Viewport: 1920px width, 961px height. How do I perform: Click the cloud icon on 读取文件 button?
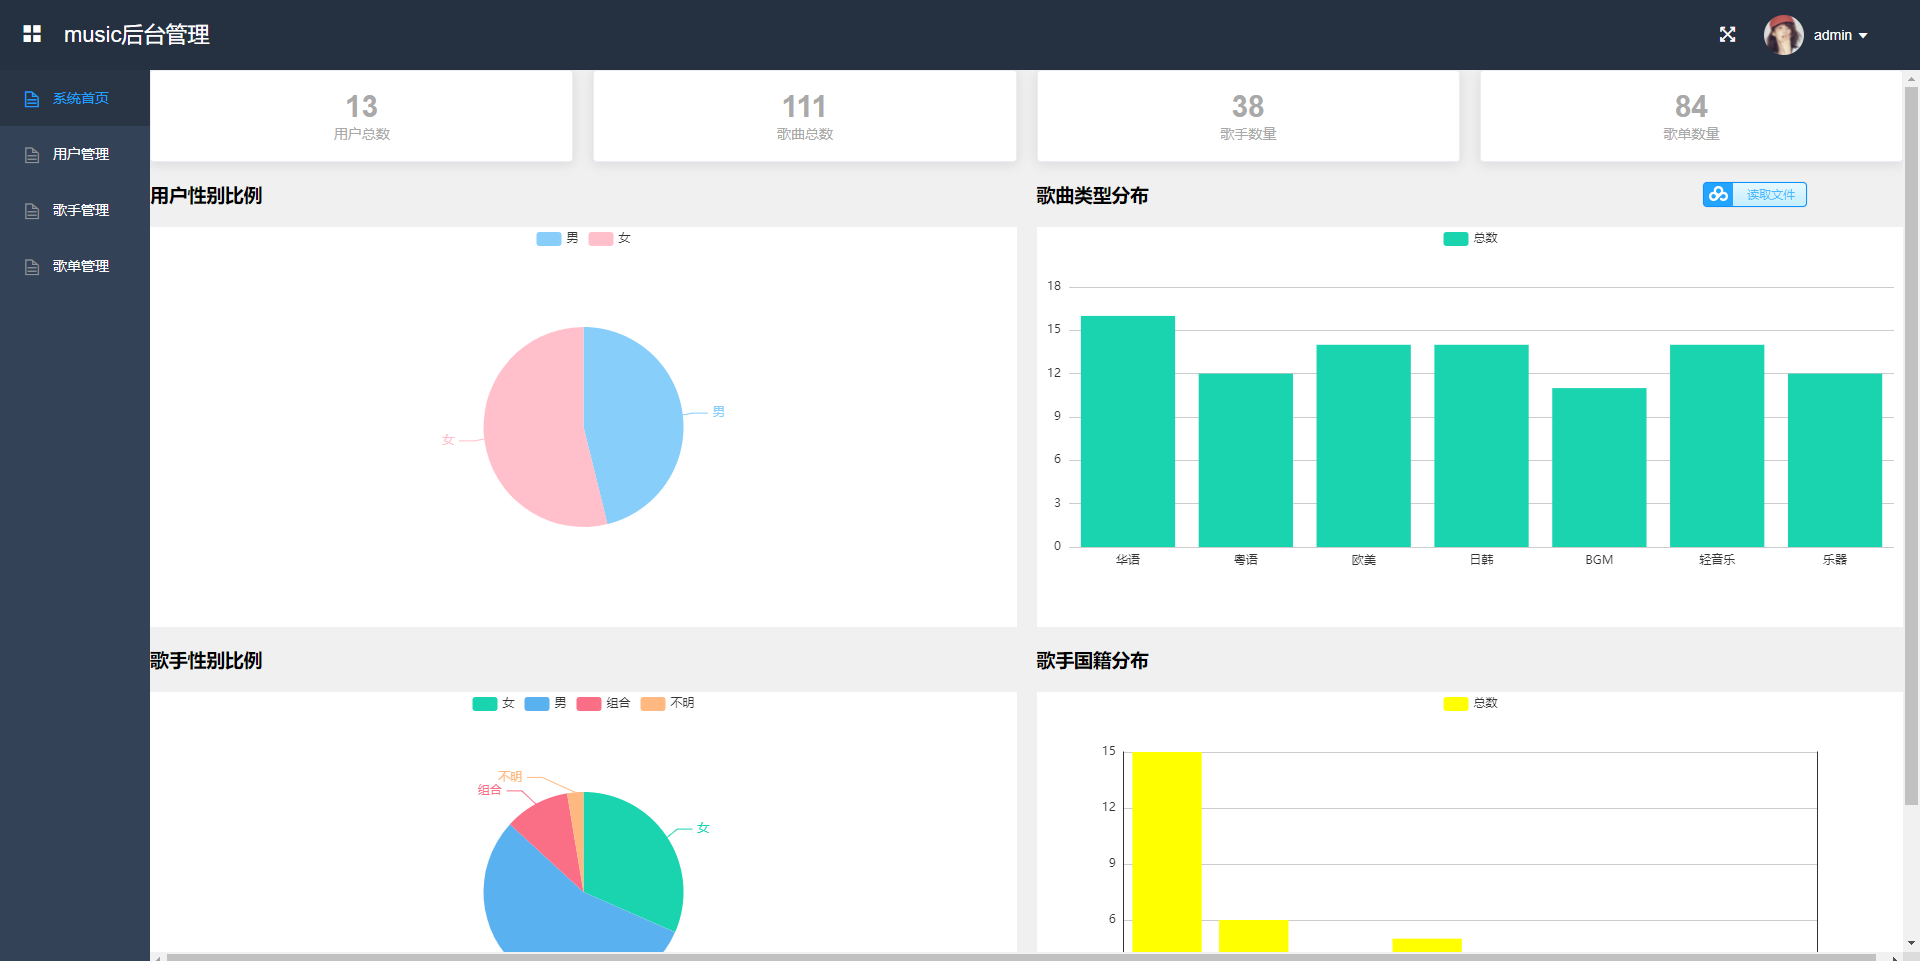pos(1718,194)
